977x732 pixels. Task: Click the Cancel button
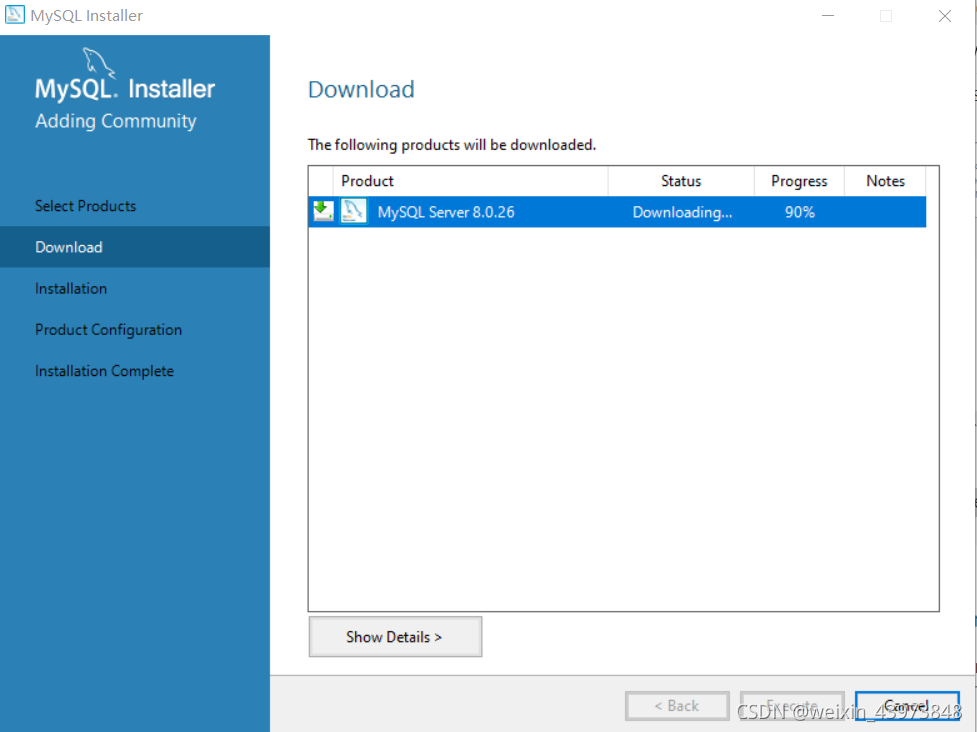tap(907, 706)
